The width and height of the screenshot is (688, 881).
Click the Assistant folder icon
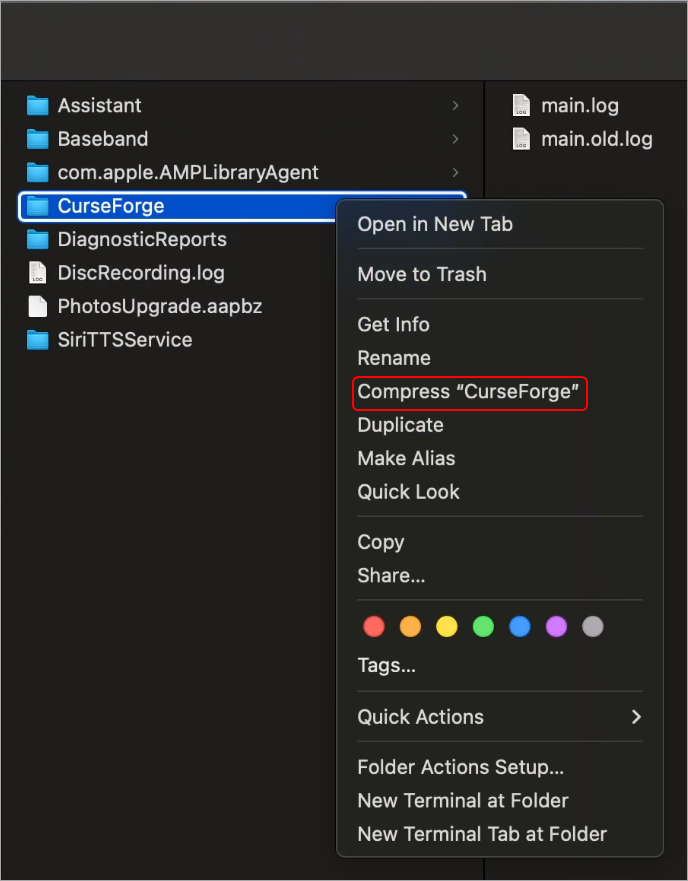click(x=38, y=106)
